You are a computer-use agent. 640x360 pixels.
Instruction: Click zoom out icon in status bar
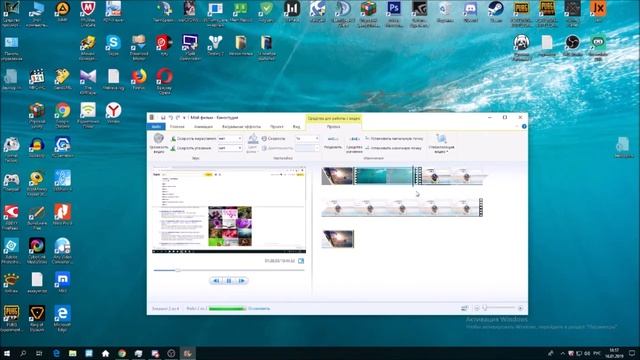coord(476,308)
